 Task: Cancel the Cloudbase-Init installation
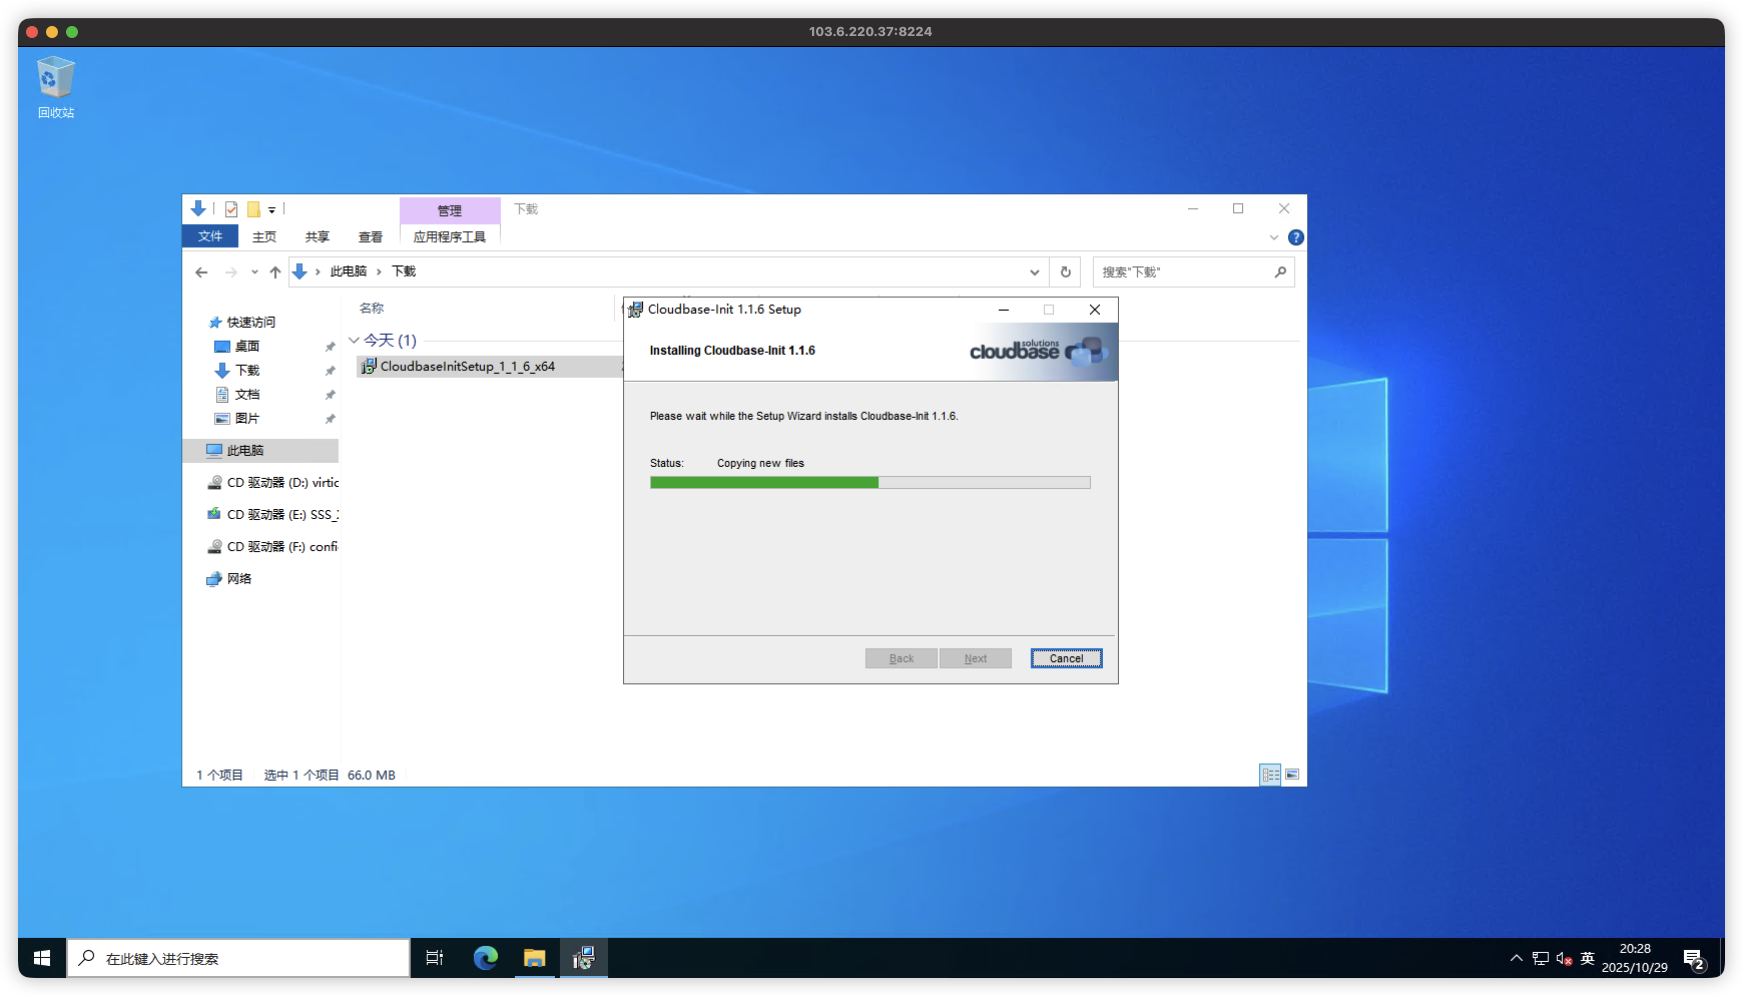coord(1065,658)
